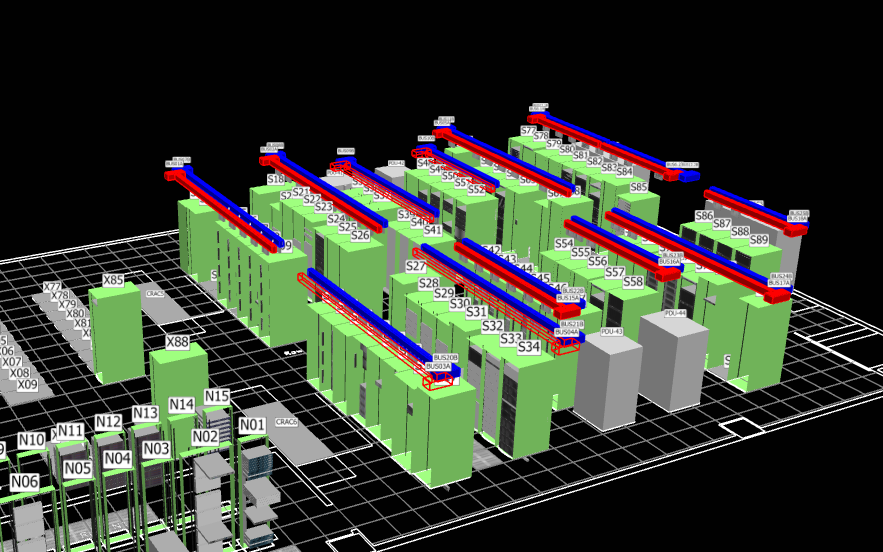Click the BUS16A busway label

(x=670, y=262)
